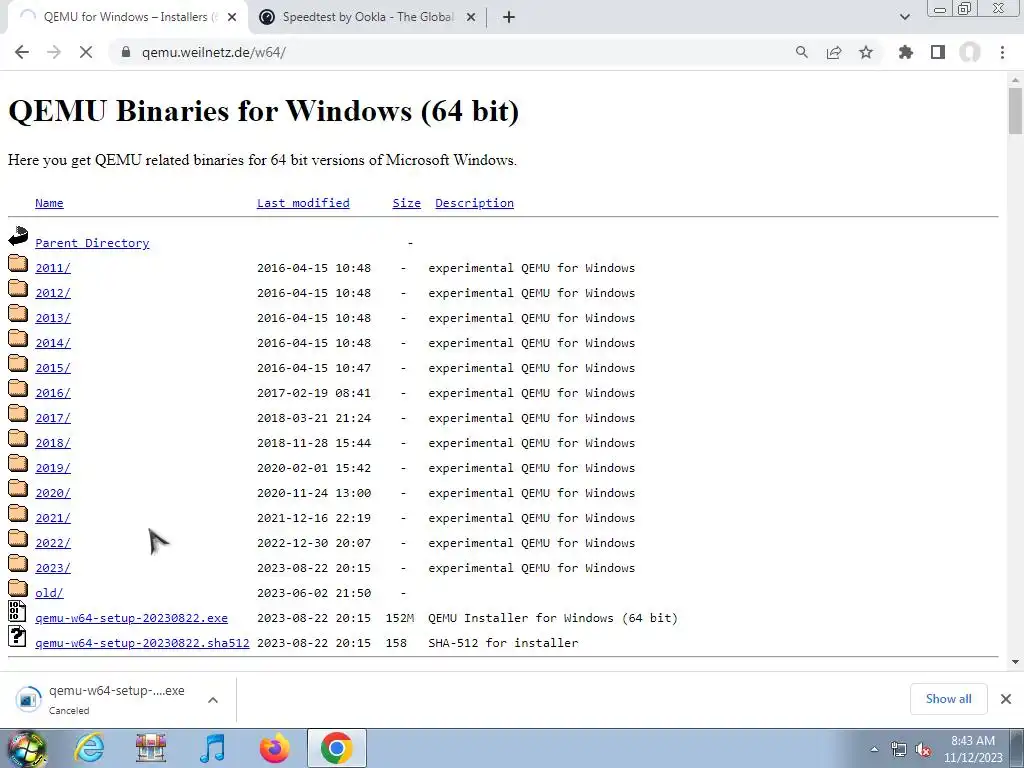Open the 2016/ folder link
The height and width of the screenshot is (768, 1024).
[x=53, y=393]
